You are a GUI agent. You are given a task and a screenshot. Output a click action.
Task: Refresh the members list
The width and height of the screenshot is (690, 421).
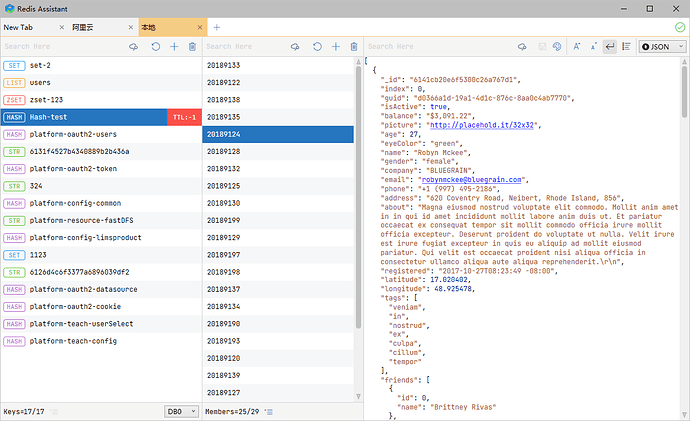click(x=317, y=47)
